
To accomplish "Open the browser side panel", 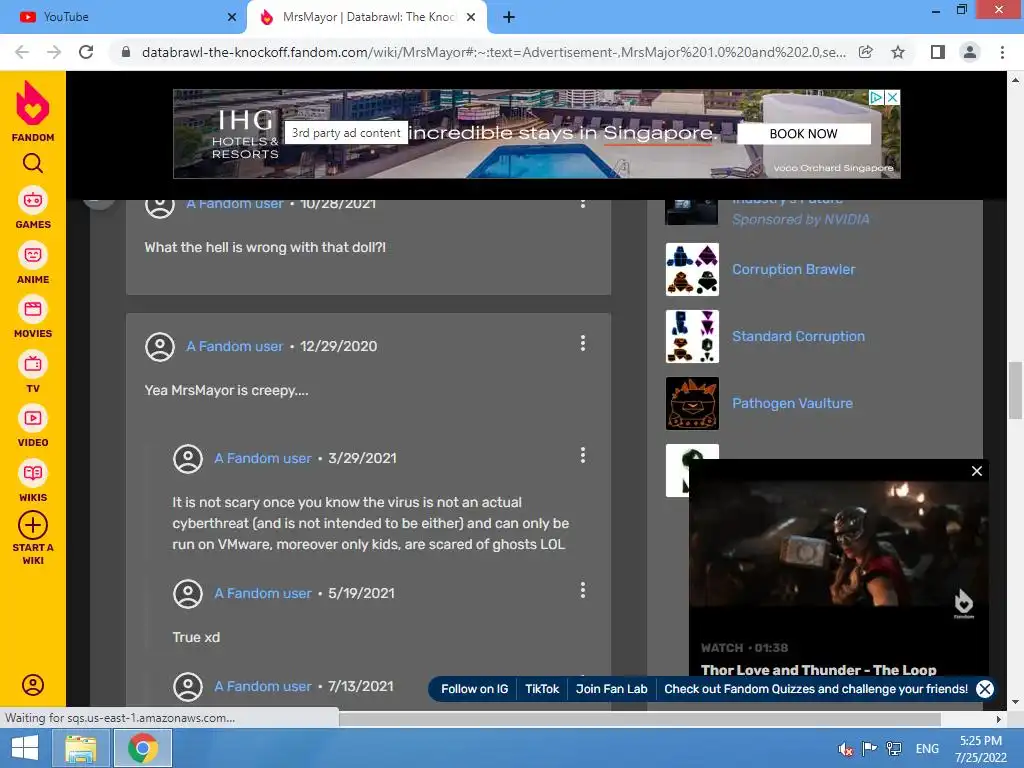I will point(938,52).
